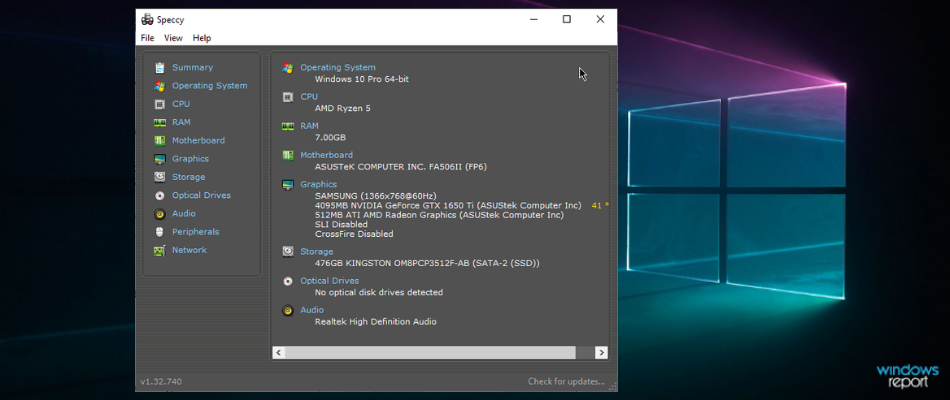The width and height of the screenshot is (950, 400).
Task: Click the Operating System icon in summary panel
Action: click(288, 68)
